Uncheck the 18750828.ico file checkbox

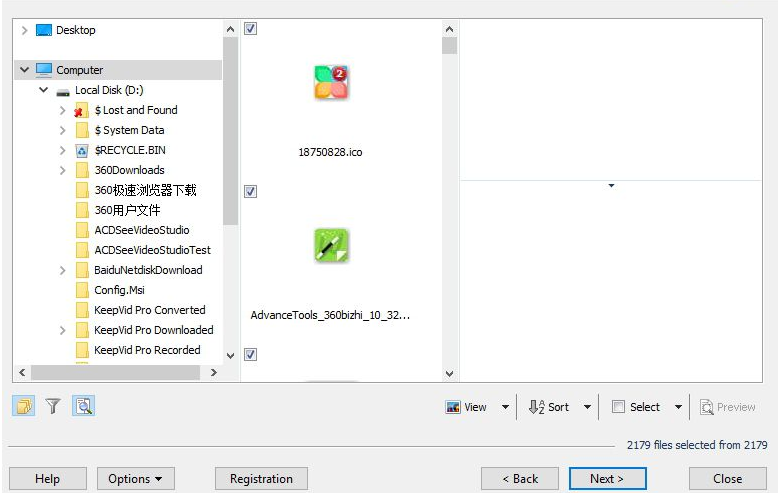(251, 29)
